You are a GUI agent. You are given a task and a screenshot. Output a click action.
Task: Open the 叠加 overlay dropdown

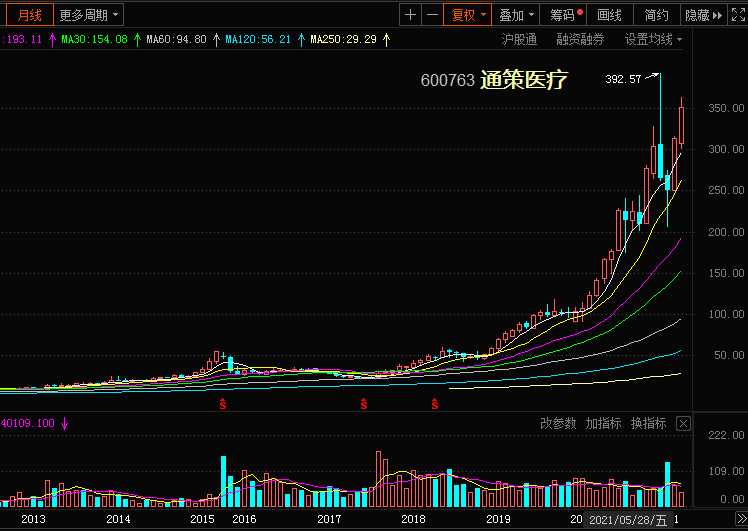(516, 15)
